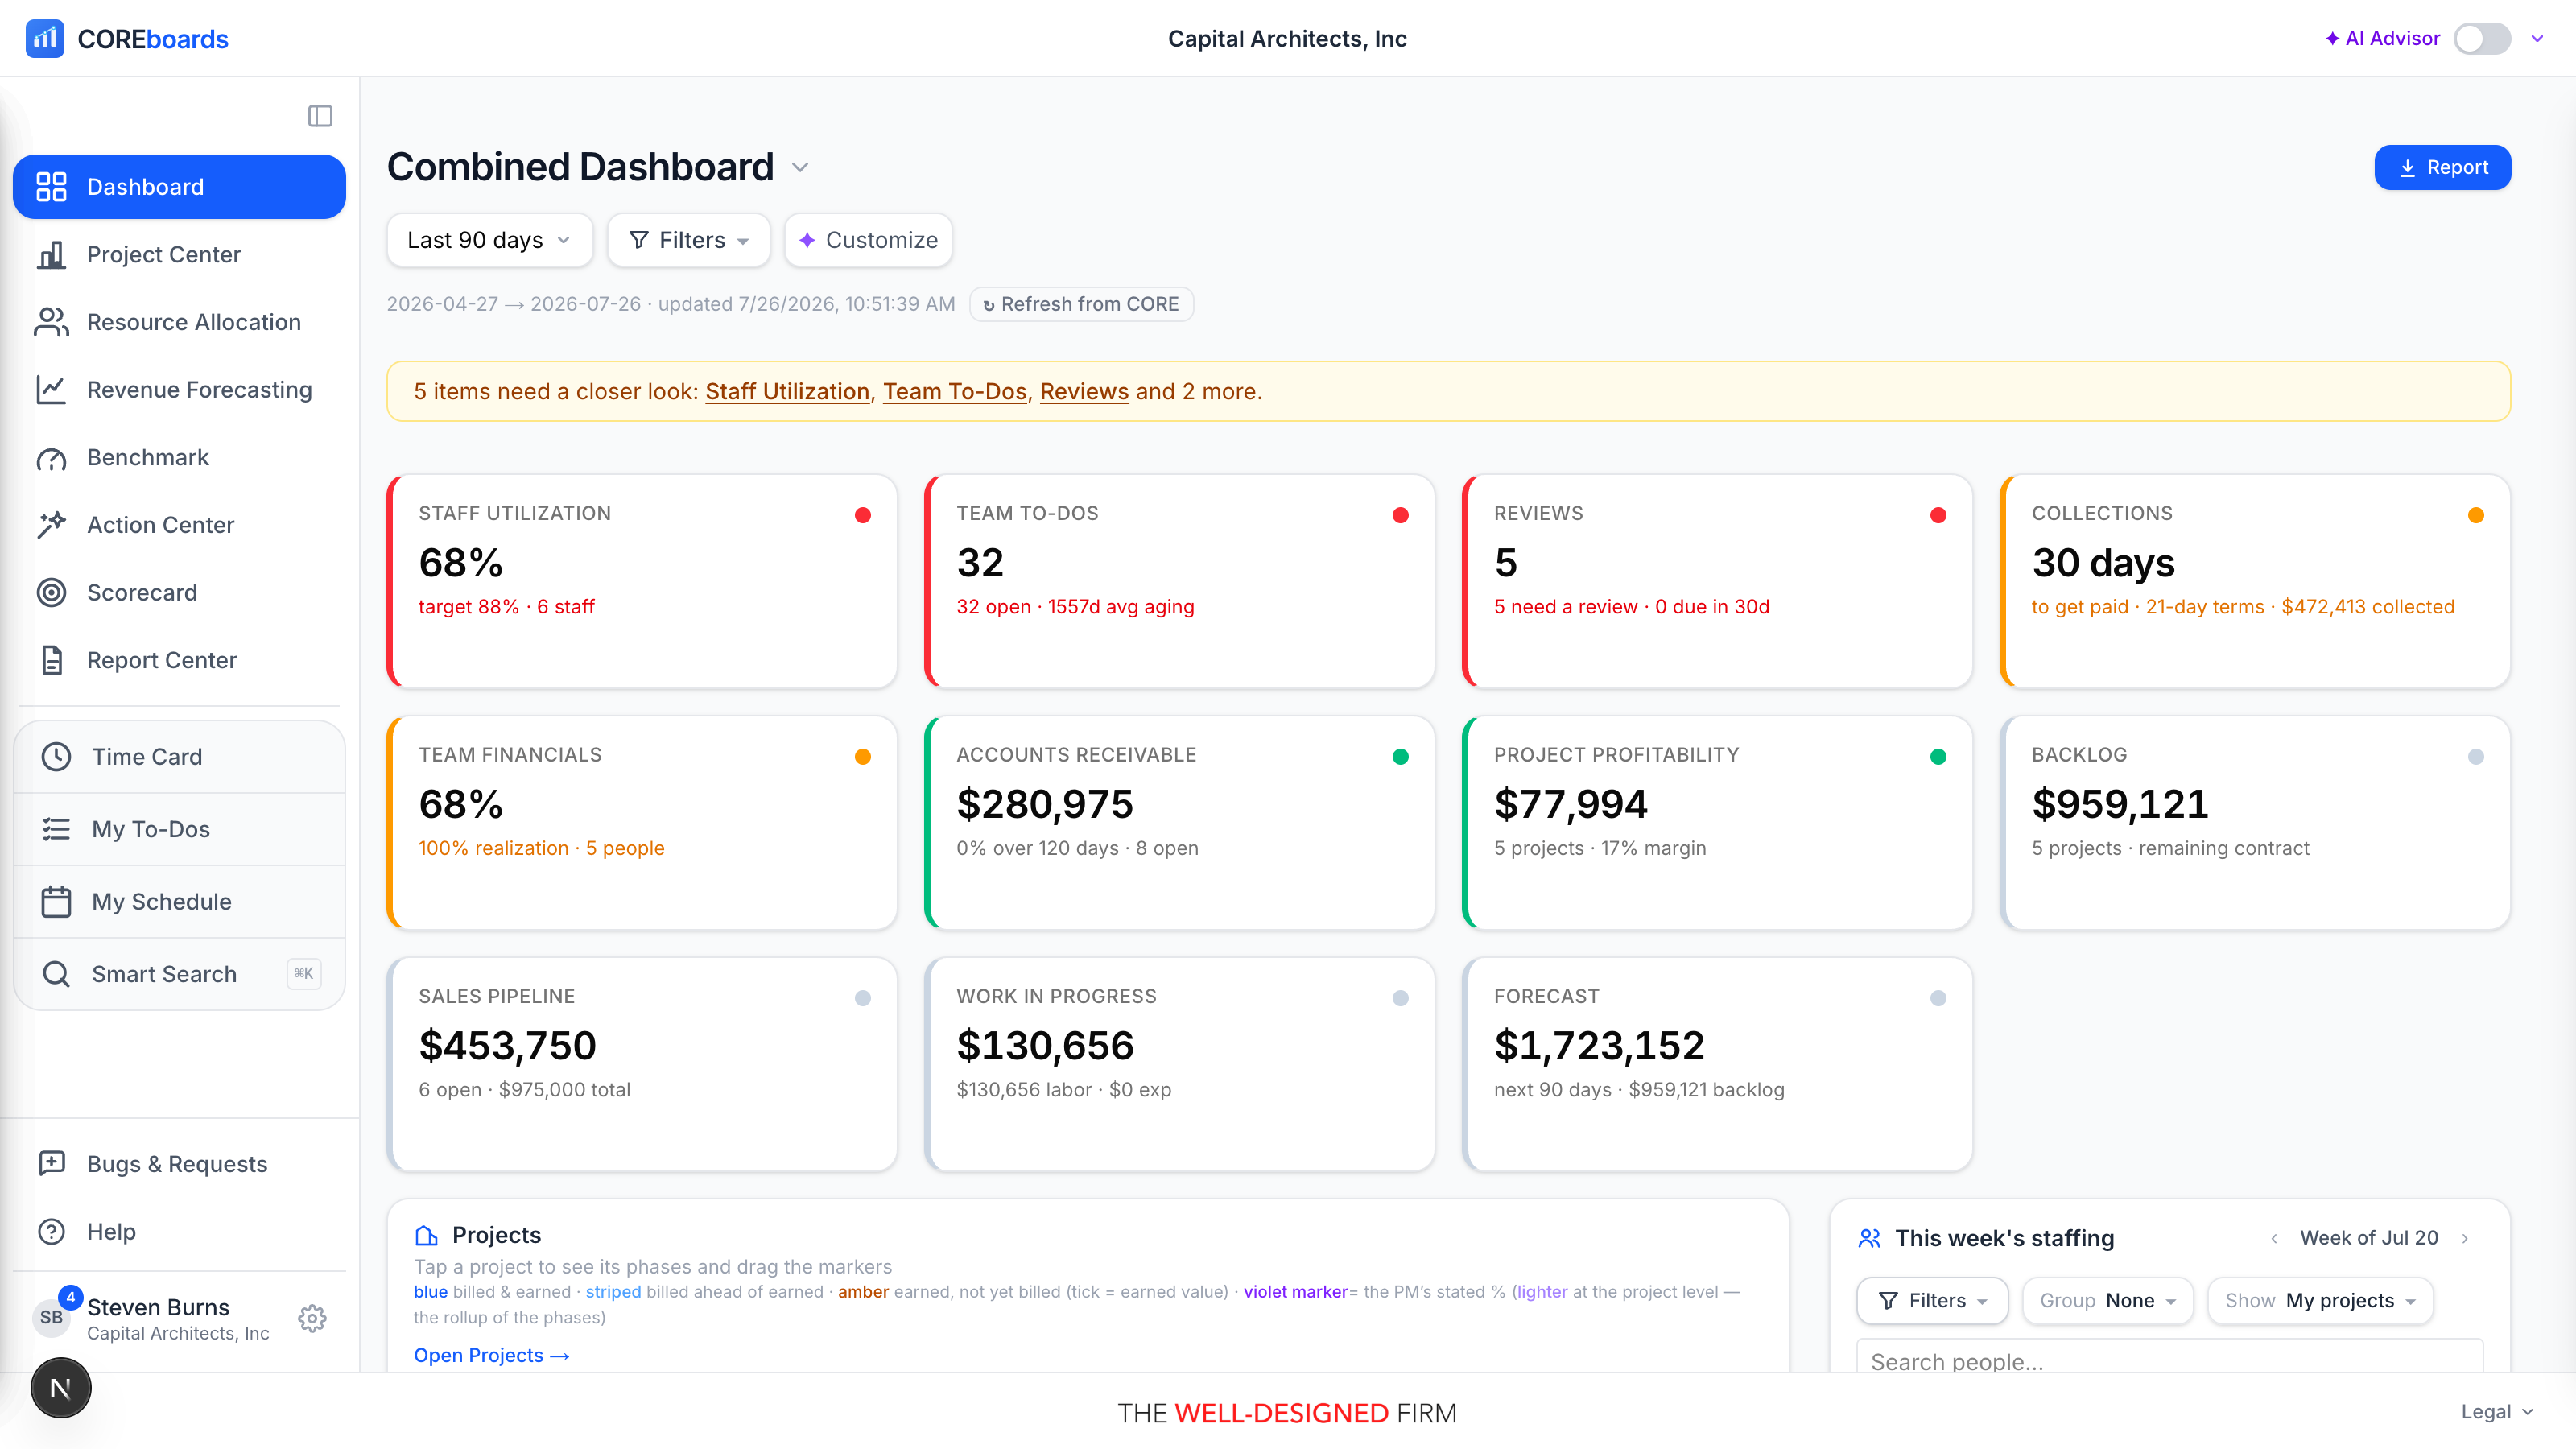
Task: Click the round N badge icon
Action: (x=60, y=1388)
